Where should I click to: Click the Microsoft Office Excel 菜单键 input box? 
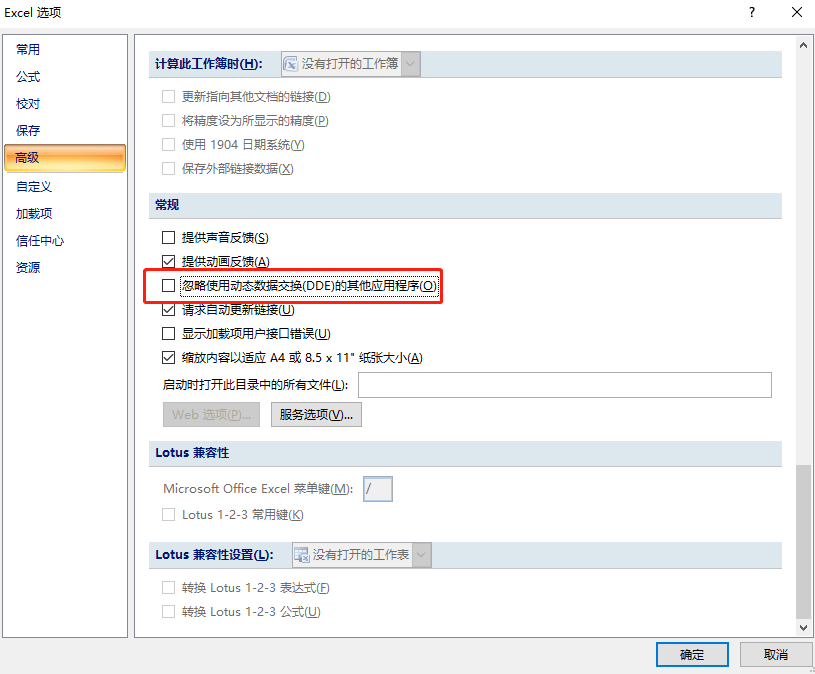pos(378,489)
